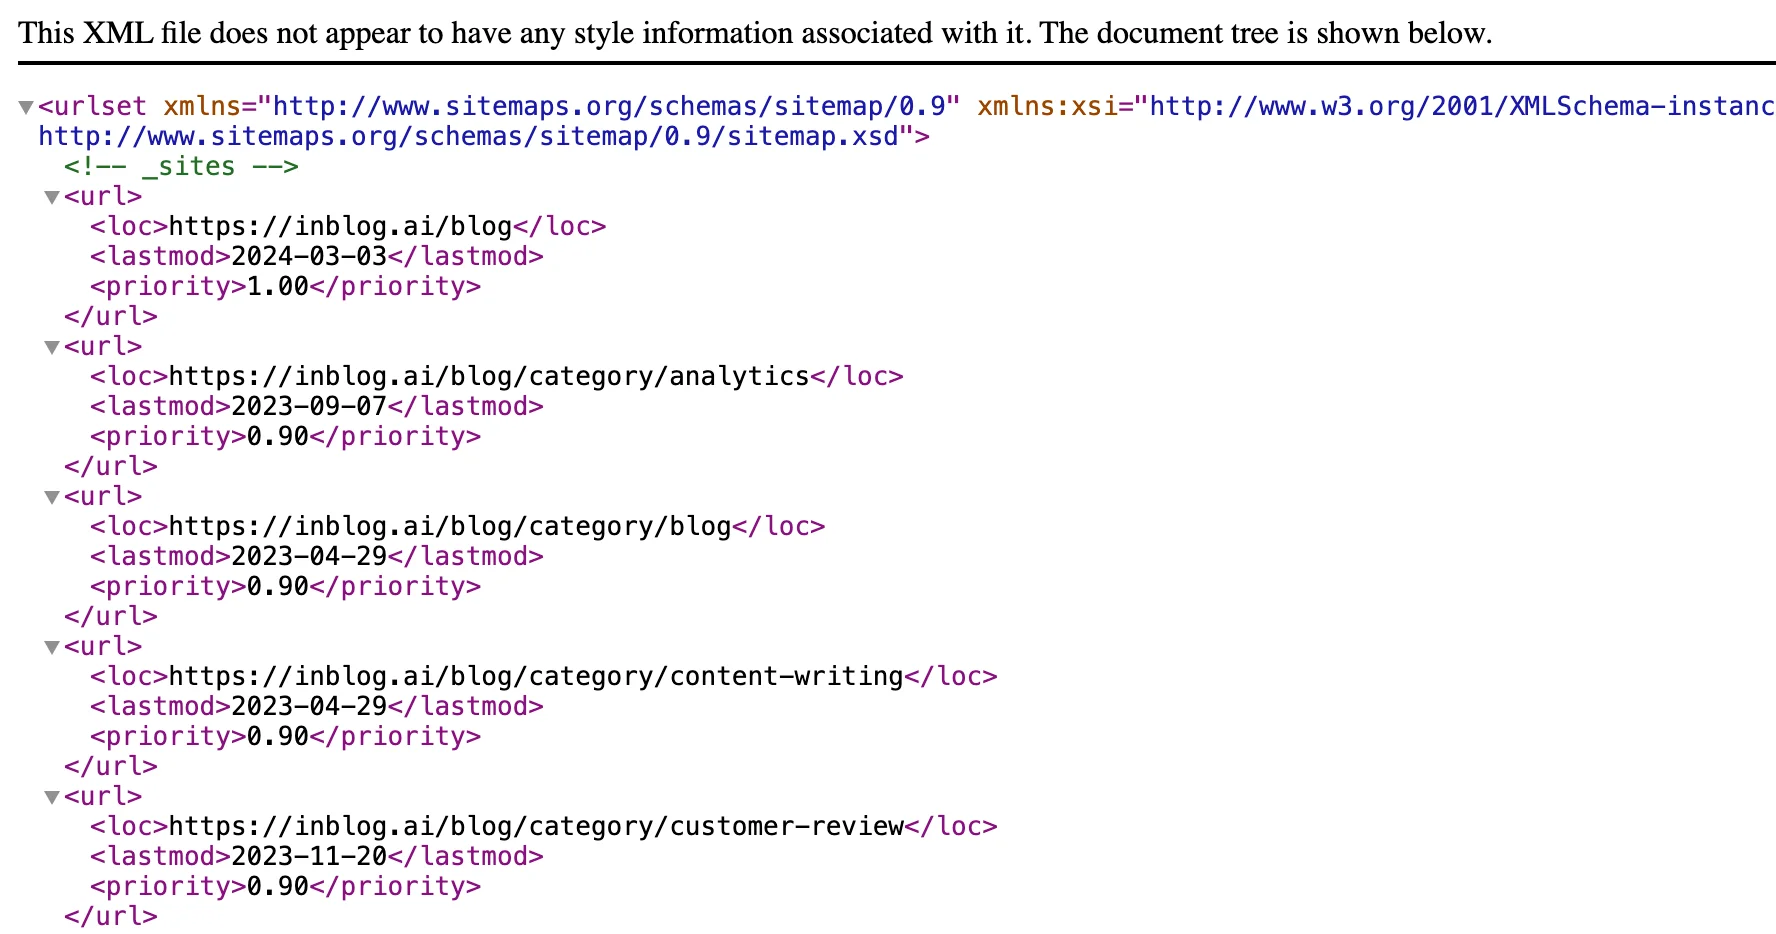
Task: Select the URL https://inblog.ai/blog
Action: (x=340, y=226)
